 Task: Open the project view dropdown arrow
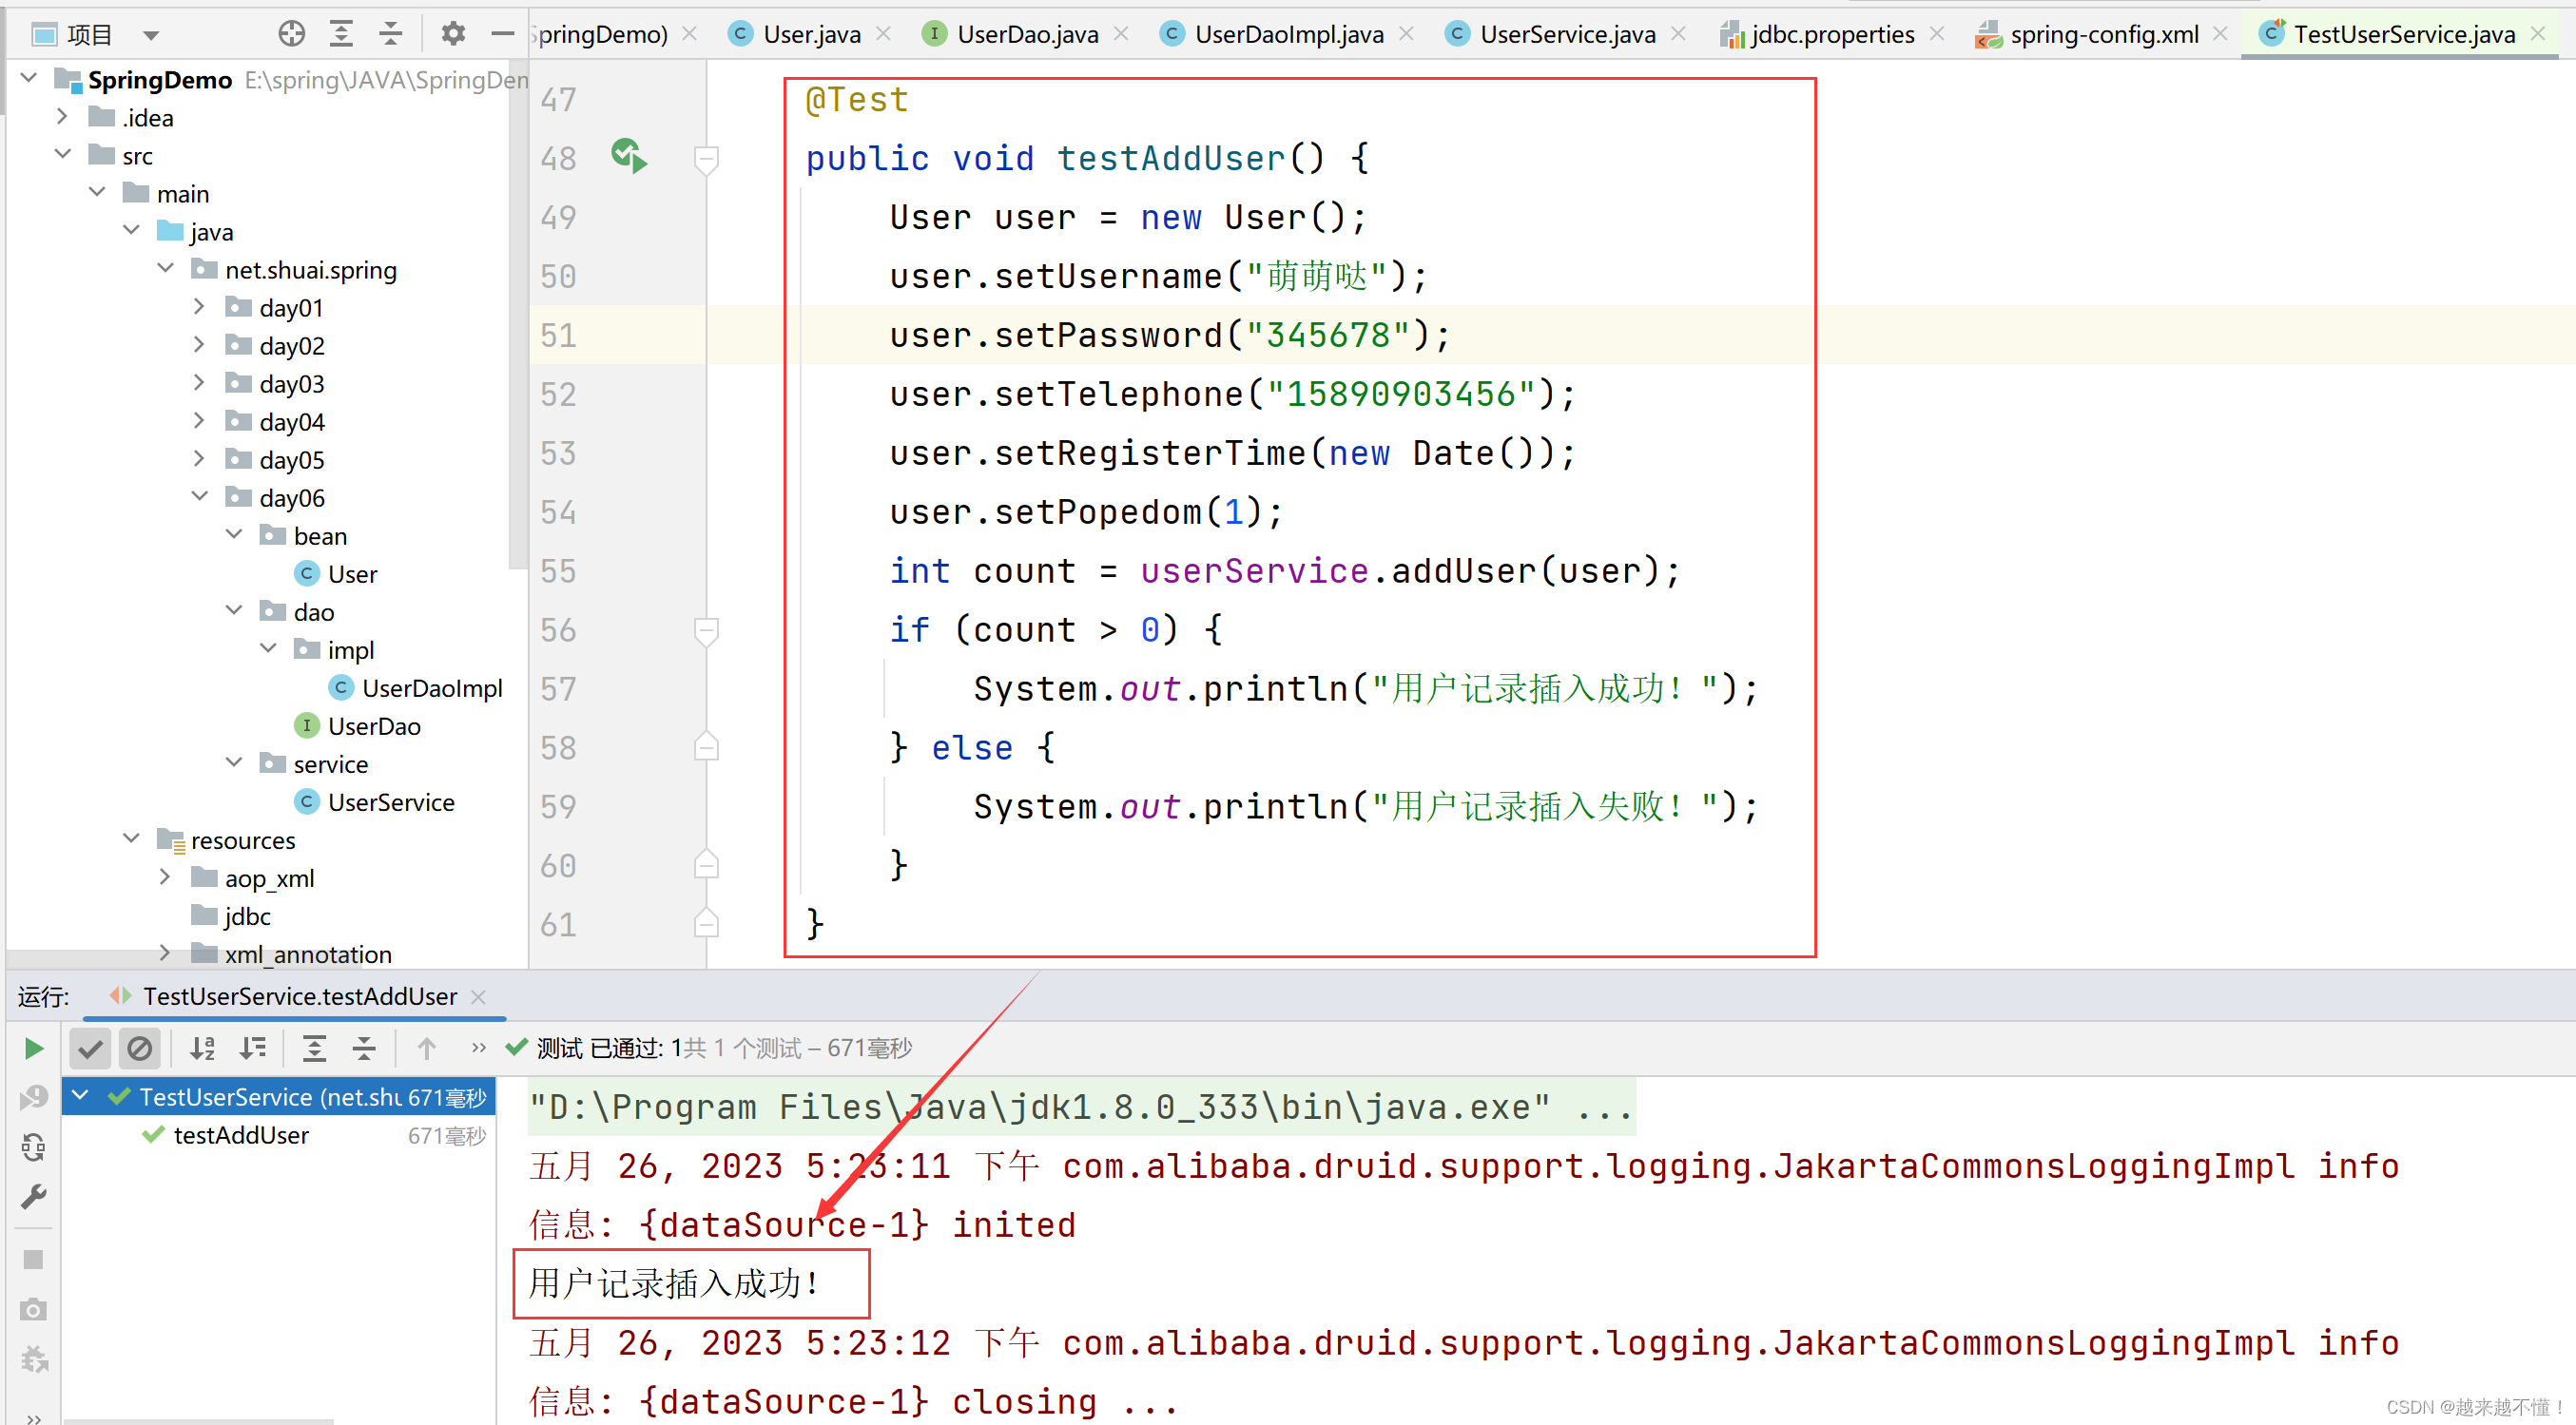point(151,36)
